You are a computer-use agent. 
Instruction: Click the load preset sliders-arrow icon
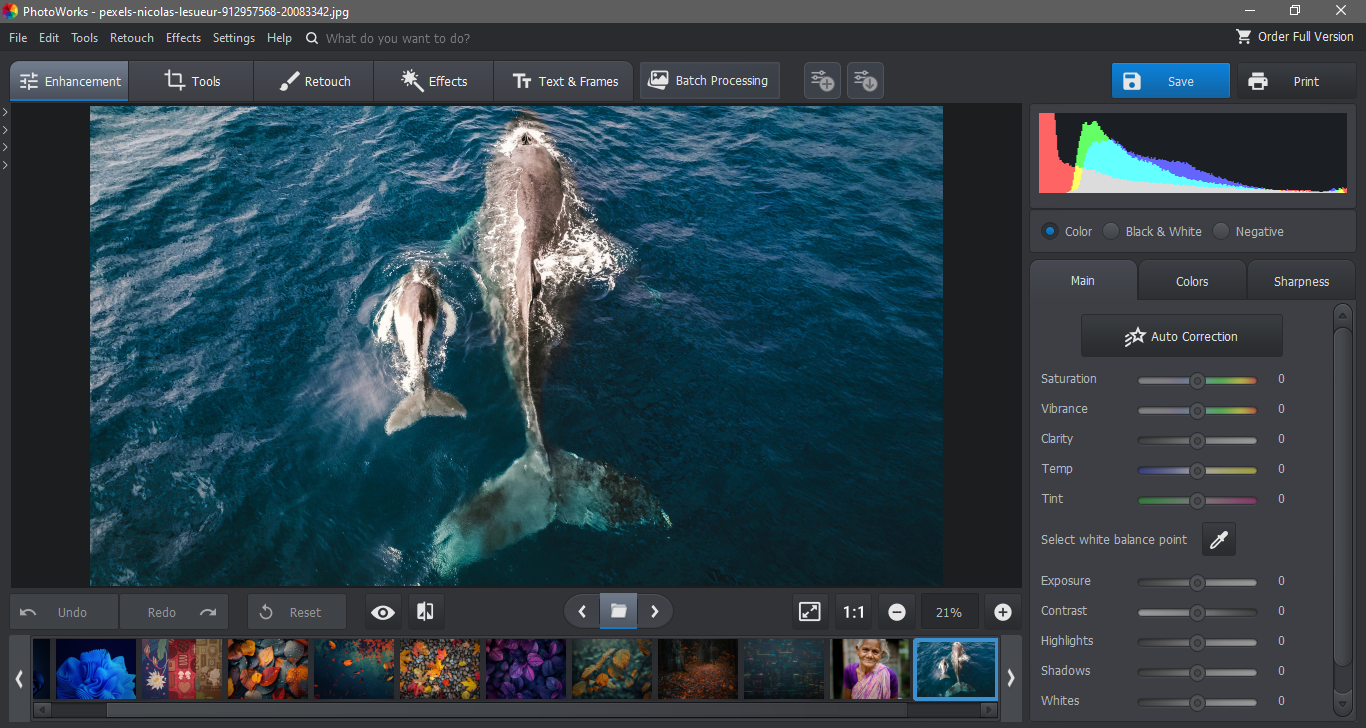[865, 81]
